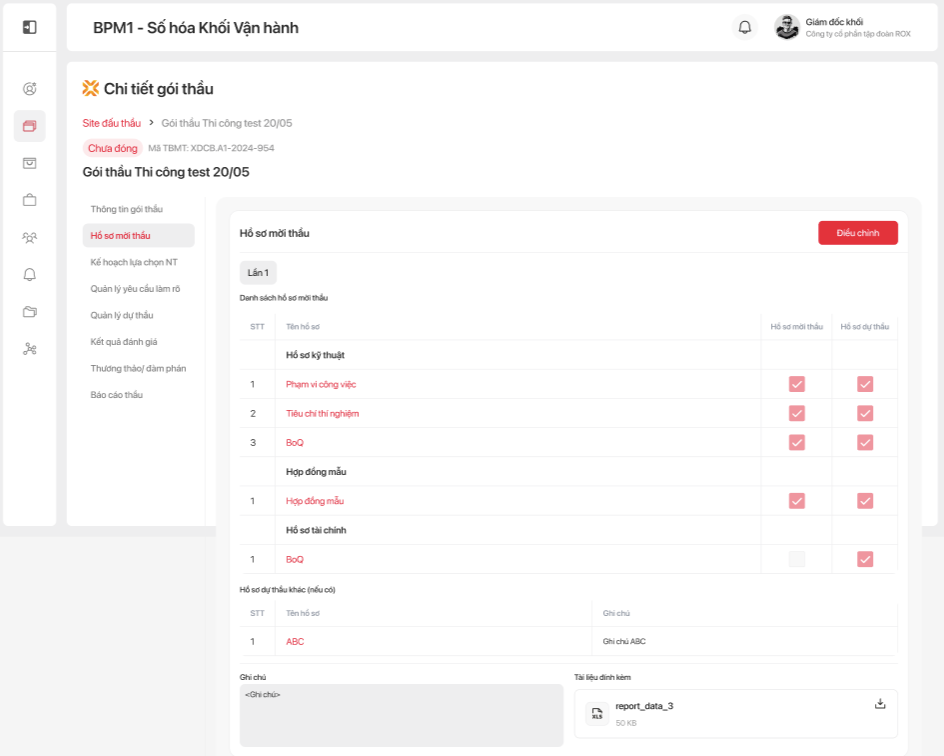The width and height of the screenshot is (944, 756).
Task: Select the Lần 1 round tab
Action: tap(258, 272)
